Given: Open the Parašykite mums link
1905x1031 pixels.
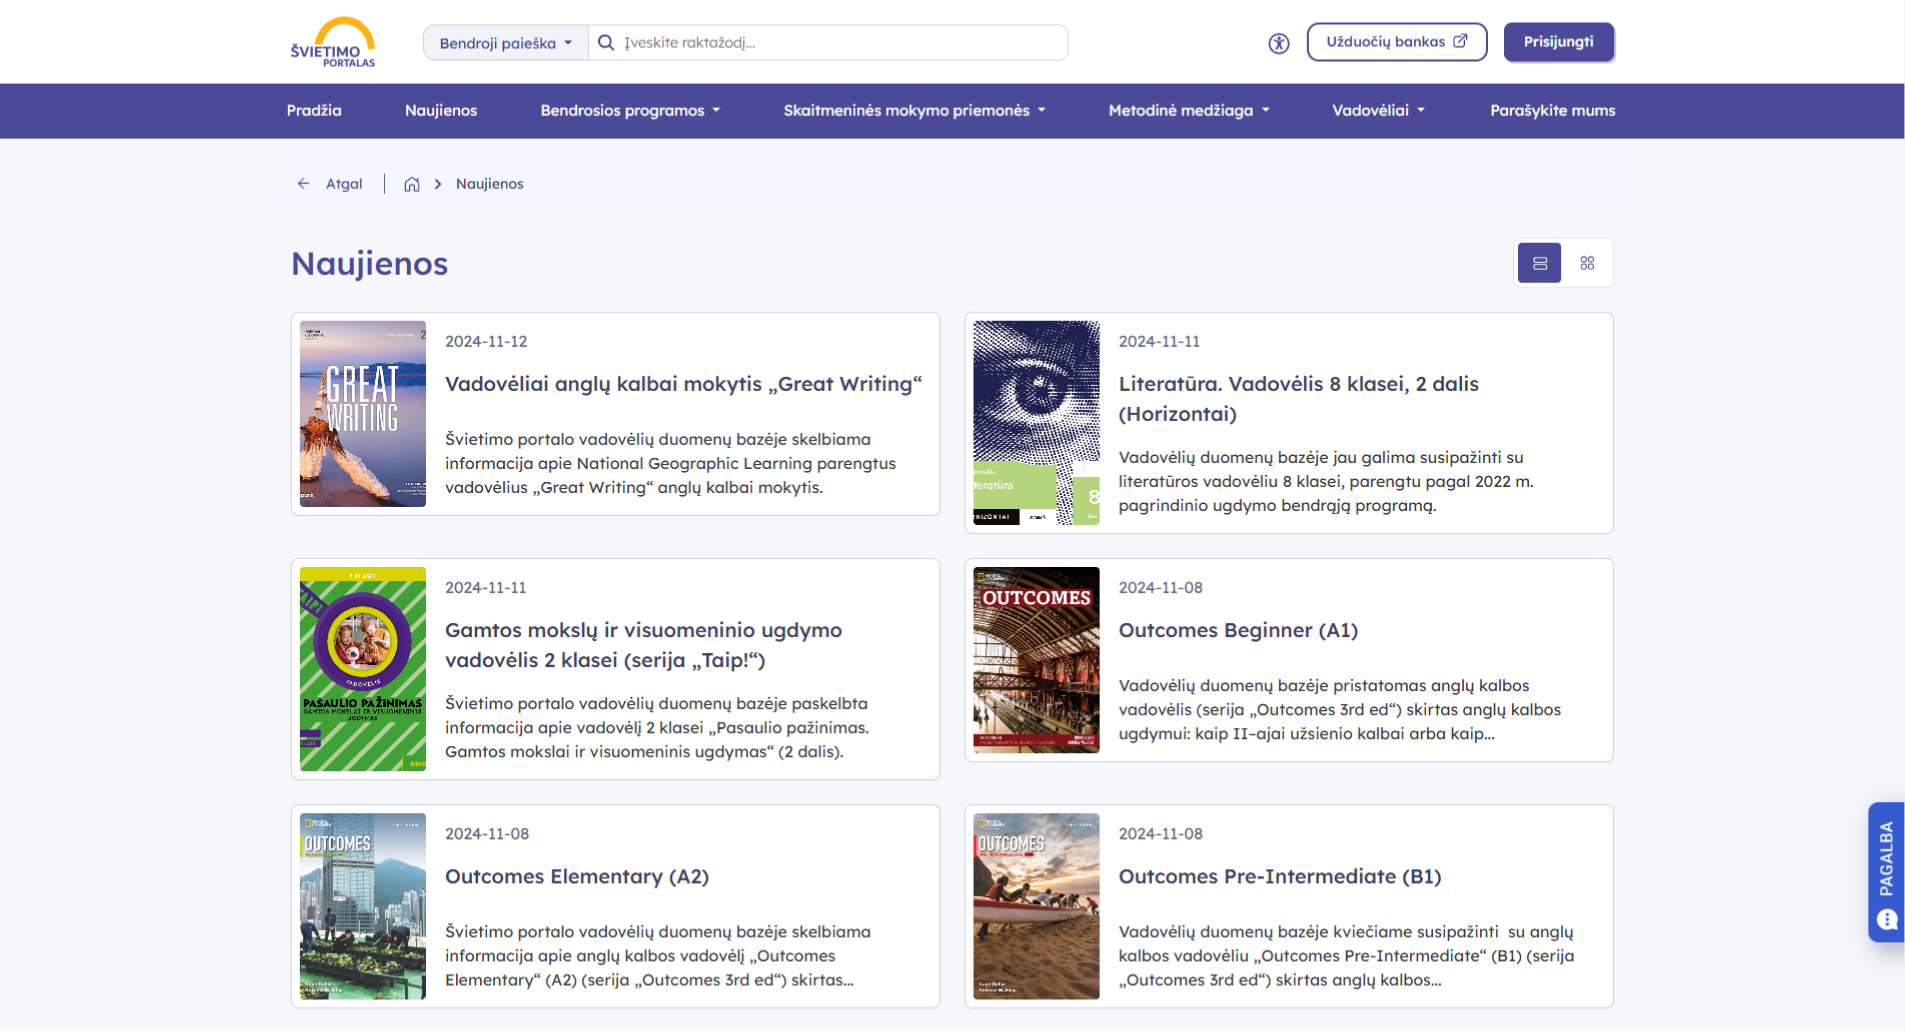Looking at the screenshot, I should click(1552, 111).
